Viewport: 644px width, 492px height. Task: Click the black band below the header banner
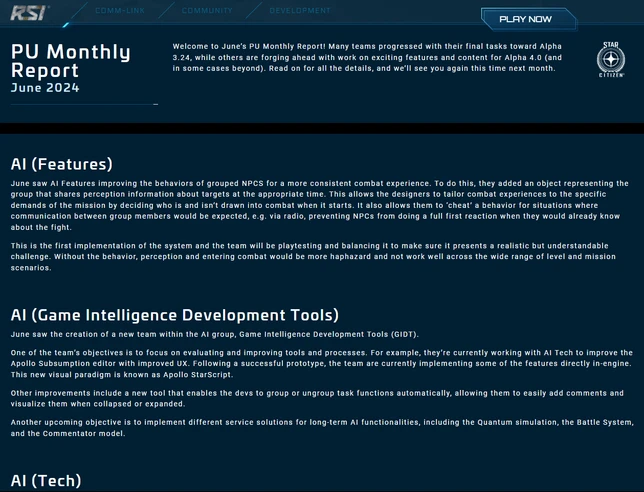pos(322,127)
